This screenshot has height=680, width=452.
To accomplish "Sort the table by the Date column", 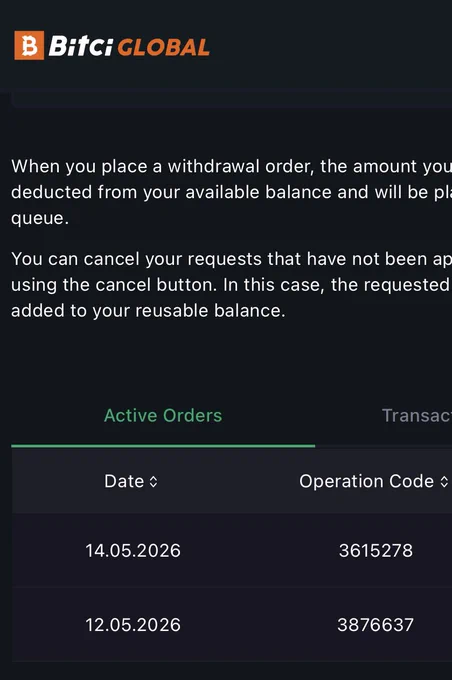I will pos(131,481).
